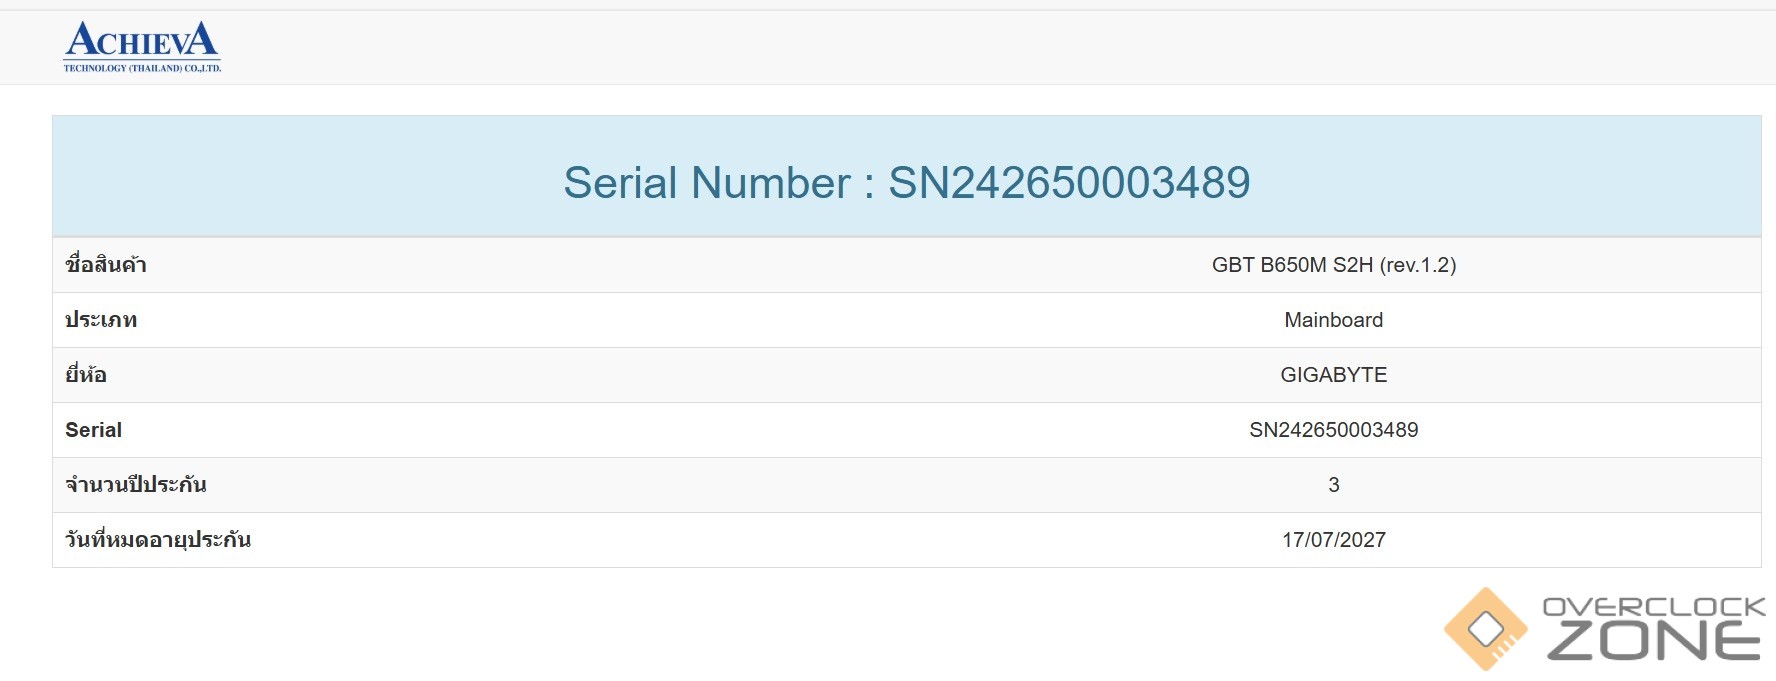This screenshot has width=1776, height=681.
Task: Click the light blue serial number banner
Action: [907, 176]
